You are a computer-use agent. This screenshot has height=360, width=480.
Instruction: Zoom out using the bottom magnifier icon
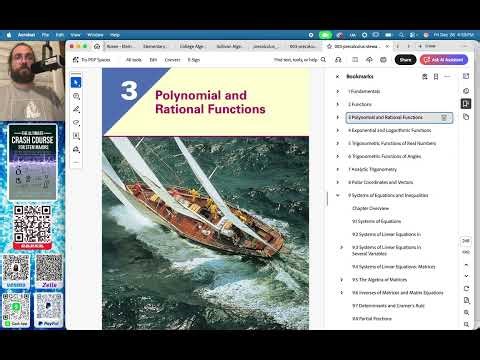[466, 324]
